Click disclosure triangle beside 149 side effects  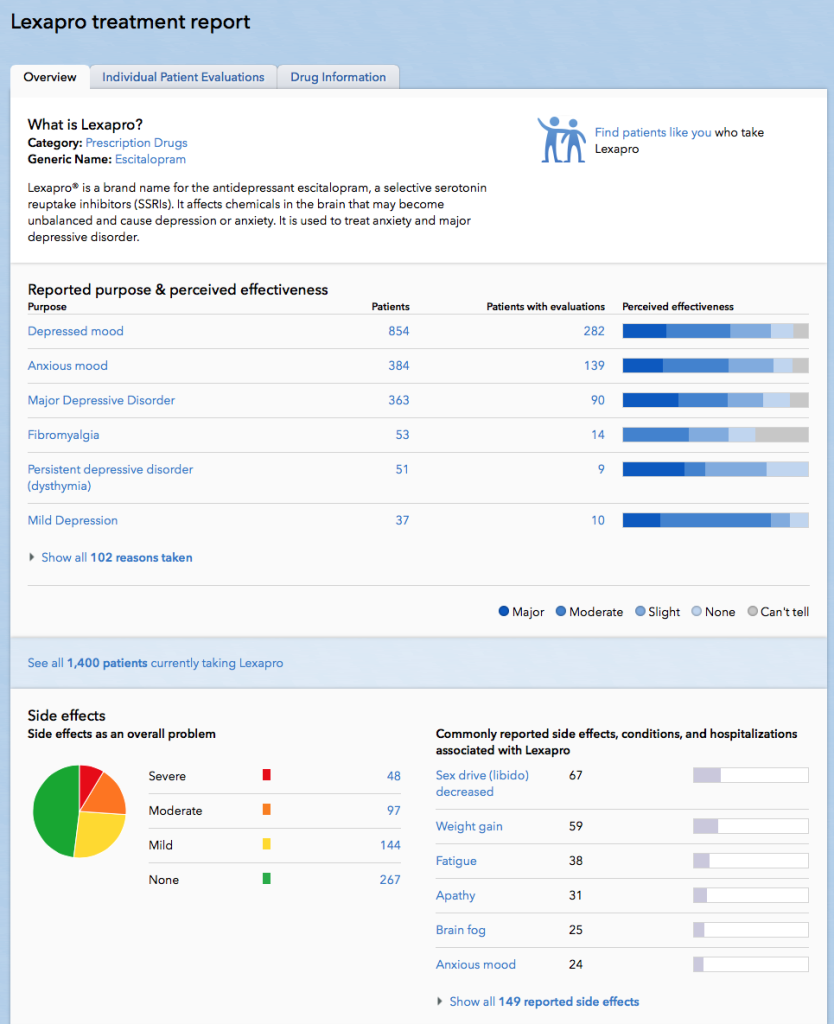440,1001
